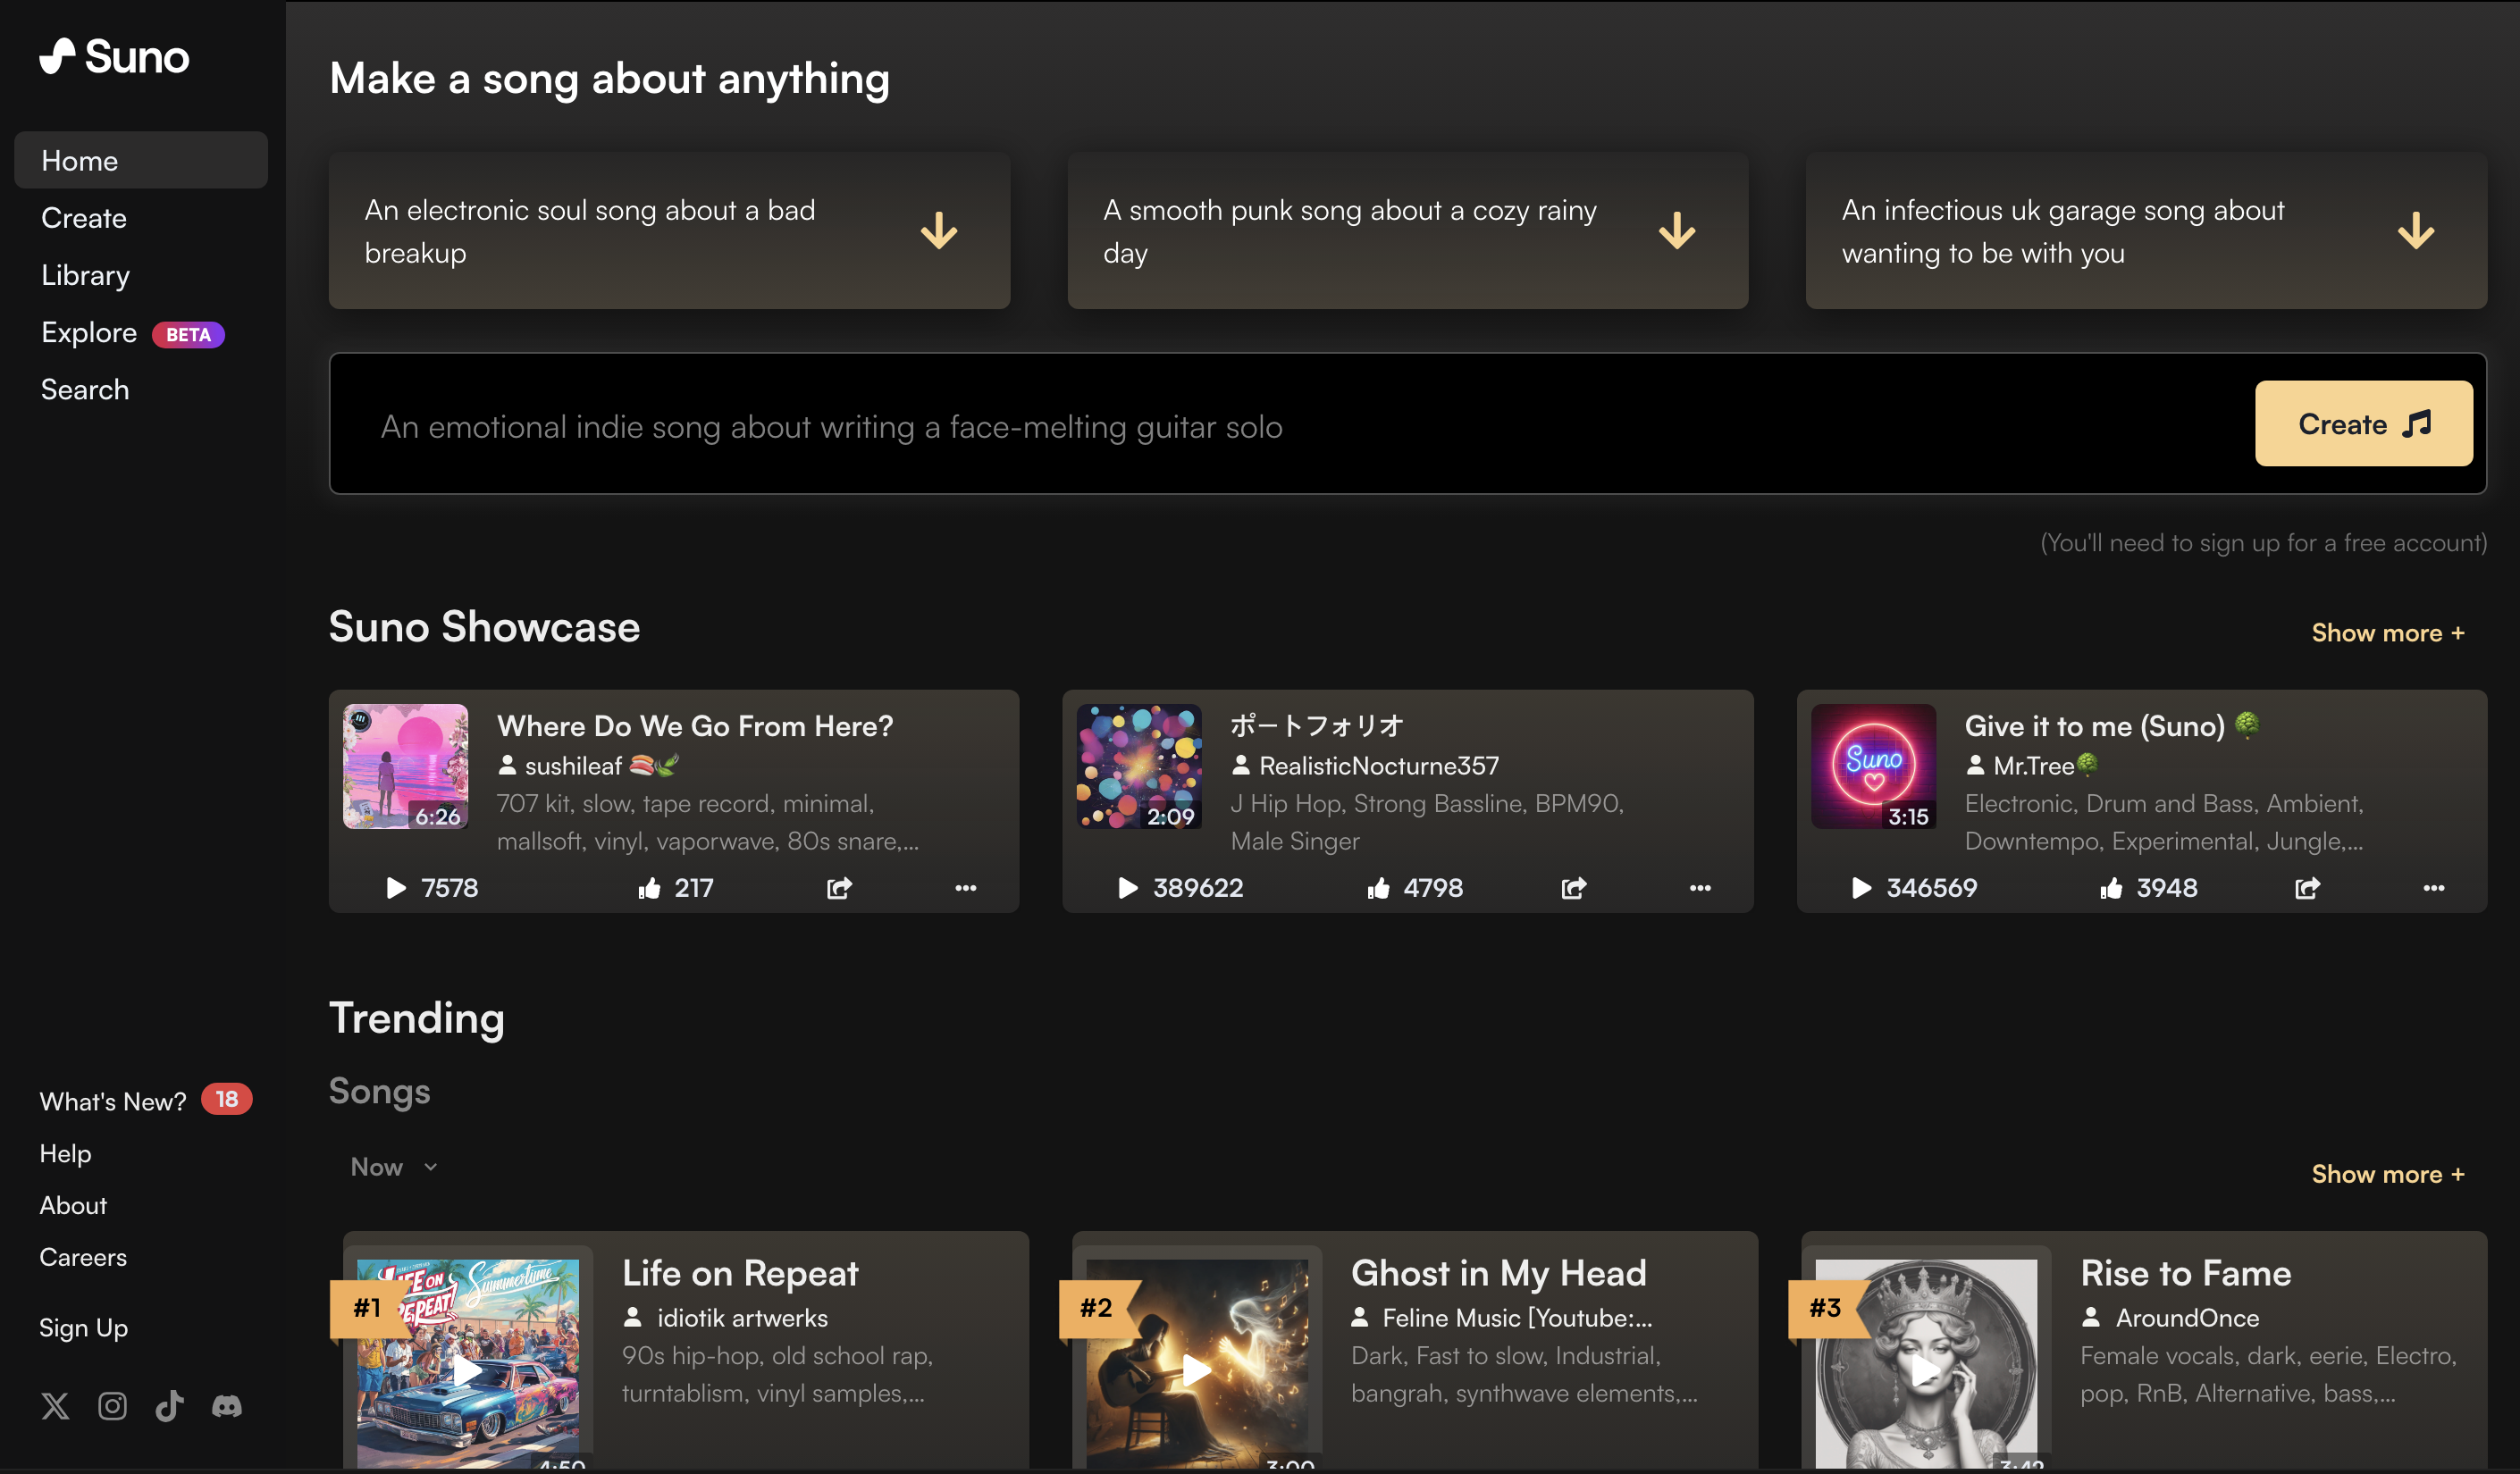Open the Careers link
2520x1474 pixels.
[83, 1257]
